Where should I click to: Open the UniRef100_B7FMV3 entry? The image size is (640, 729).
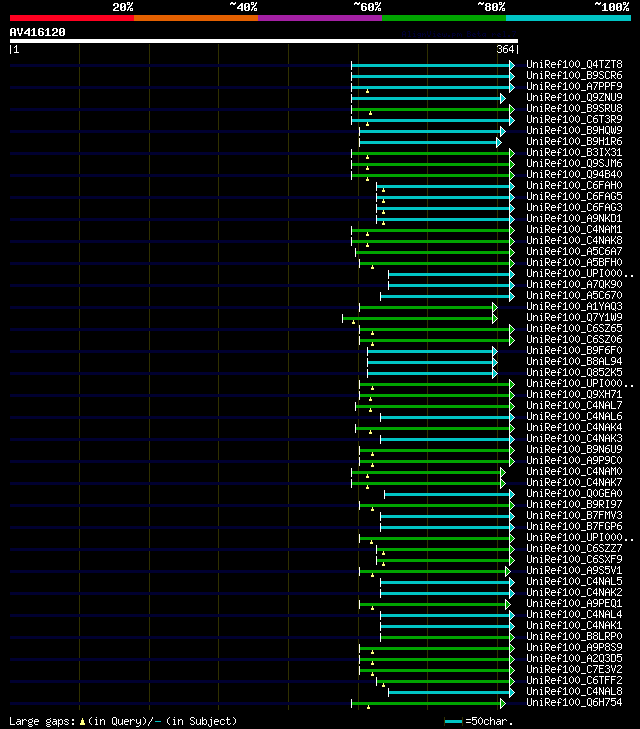pos(574,516)
